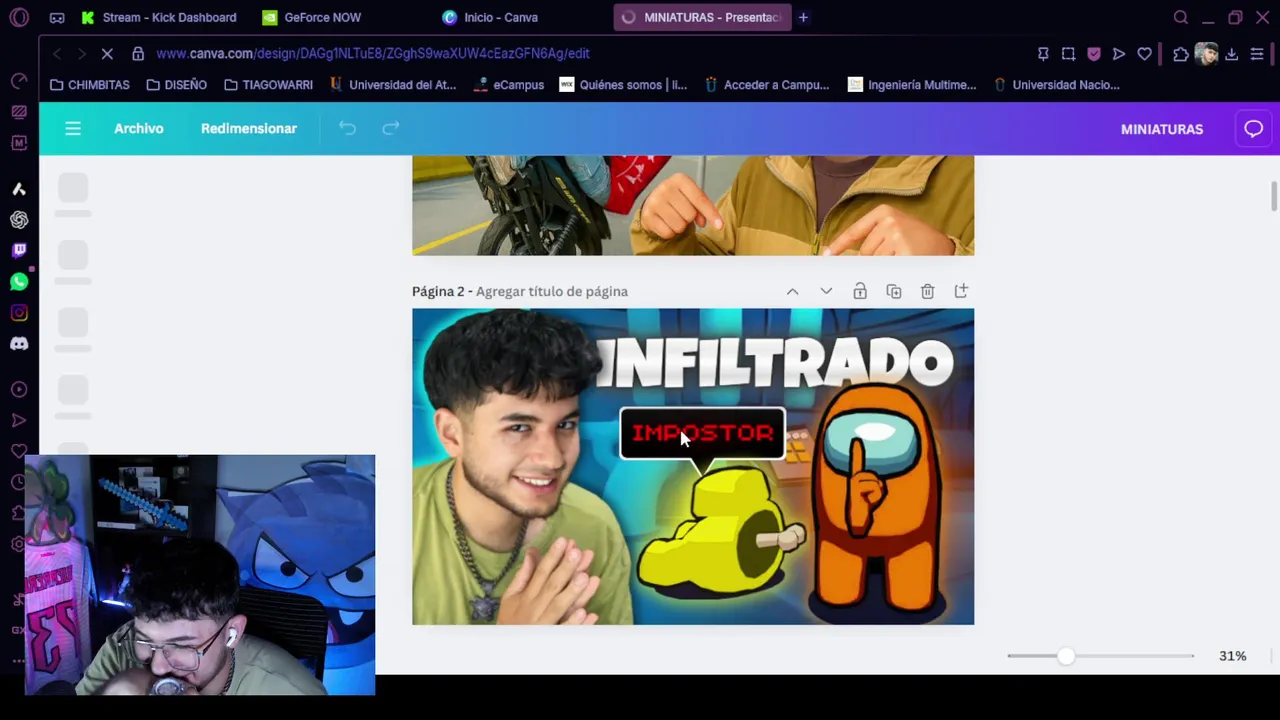Open the eCampus bookmark

coord(508,85)
